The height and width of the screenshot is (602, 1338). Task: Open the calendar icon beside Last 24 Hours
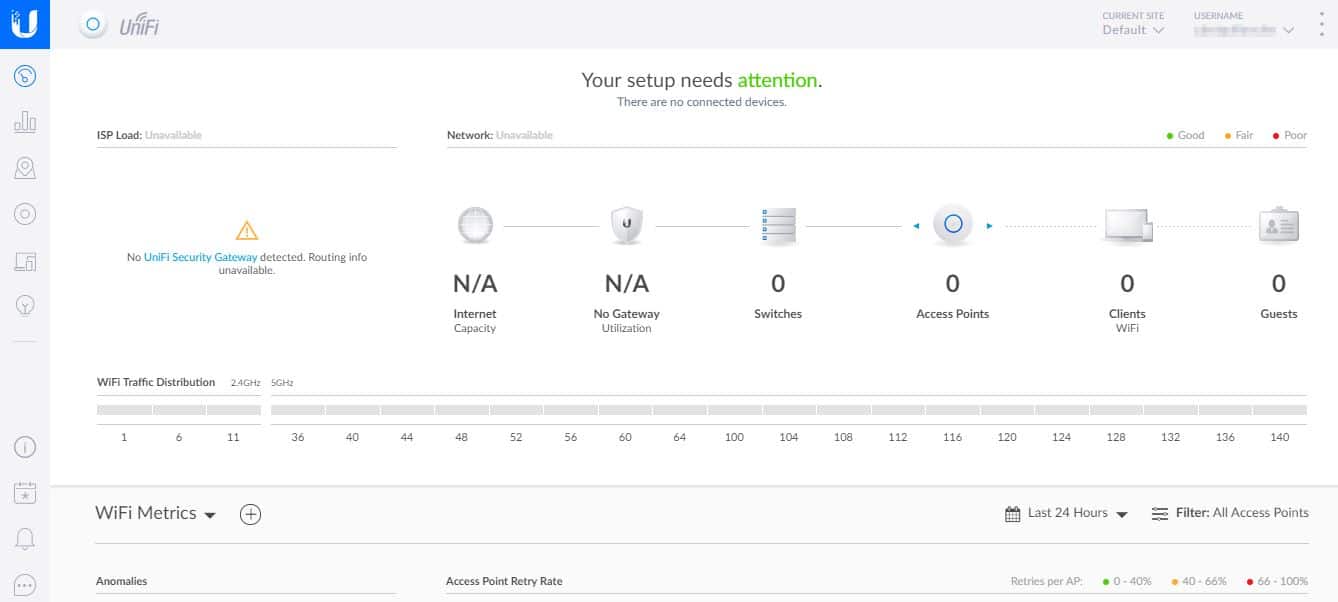(1011, 512)
